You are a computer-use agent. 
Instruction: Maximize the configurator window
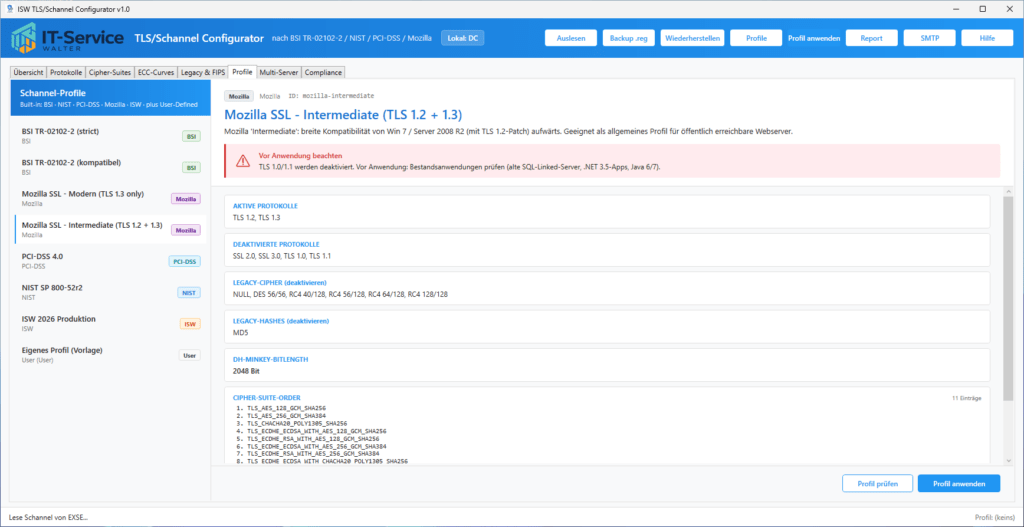pos(982,8)
